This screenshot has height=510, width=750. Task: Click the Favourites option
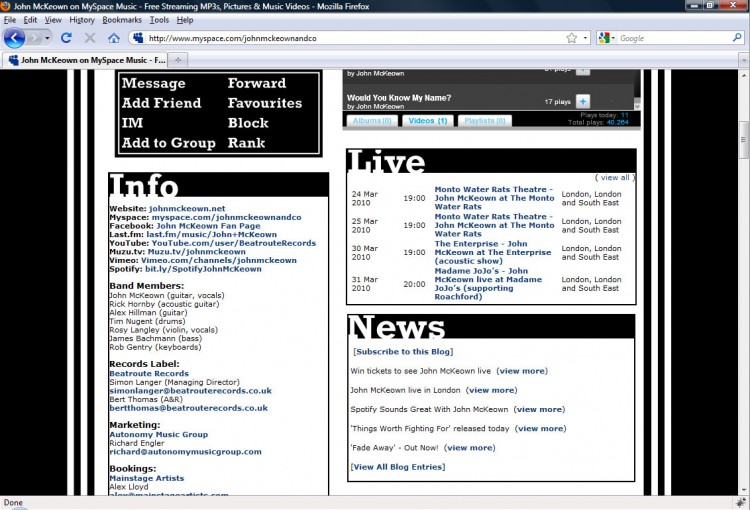265,103
